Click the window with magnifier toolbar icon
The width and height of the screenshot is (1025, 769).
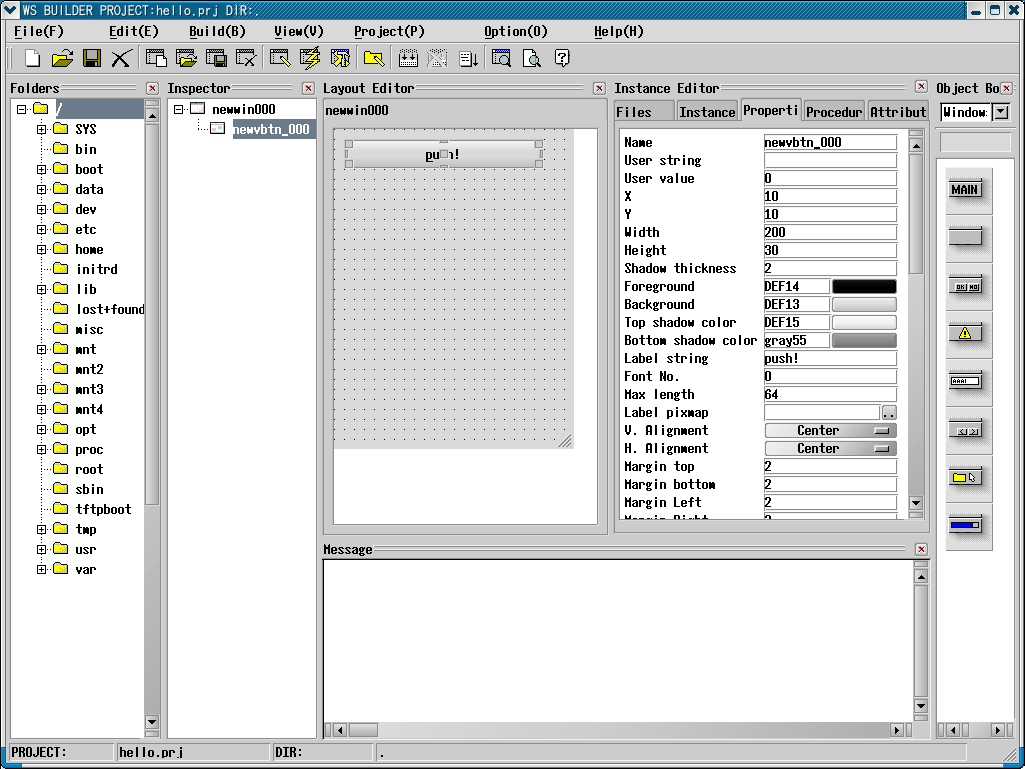[501, 58]
